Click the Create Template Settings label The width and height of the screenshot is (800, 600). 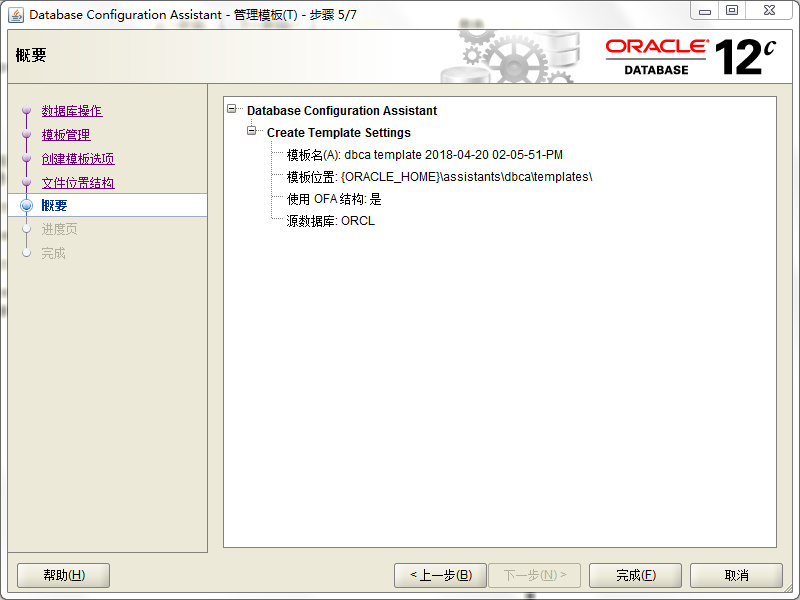[x=339, y=133]
